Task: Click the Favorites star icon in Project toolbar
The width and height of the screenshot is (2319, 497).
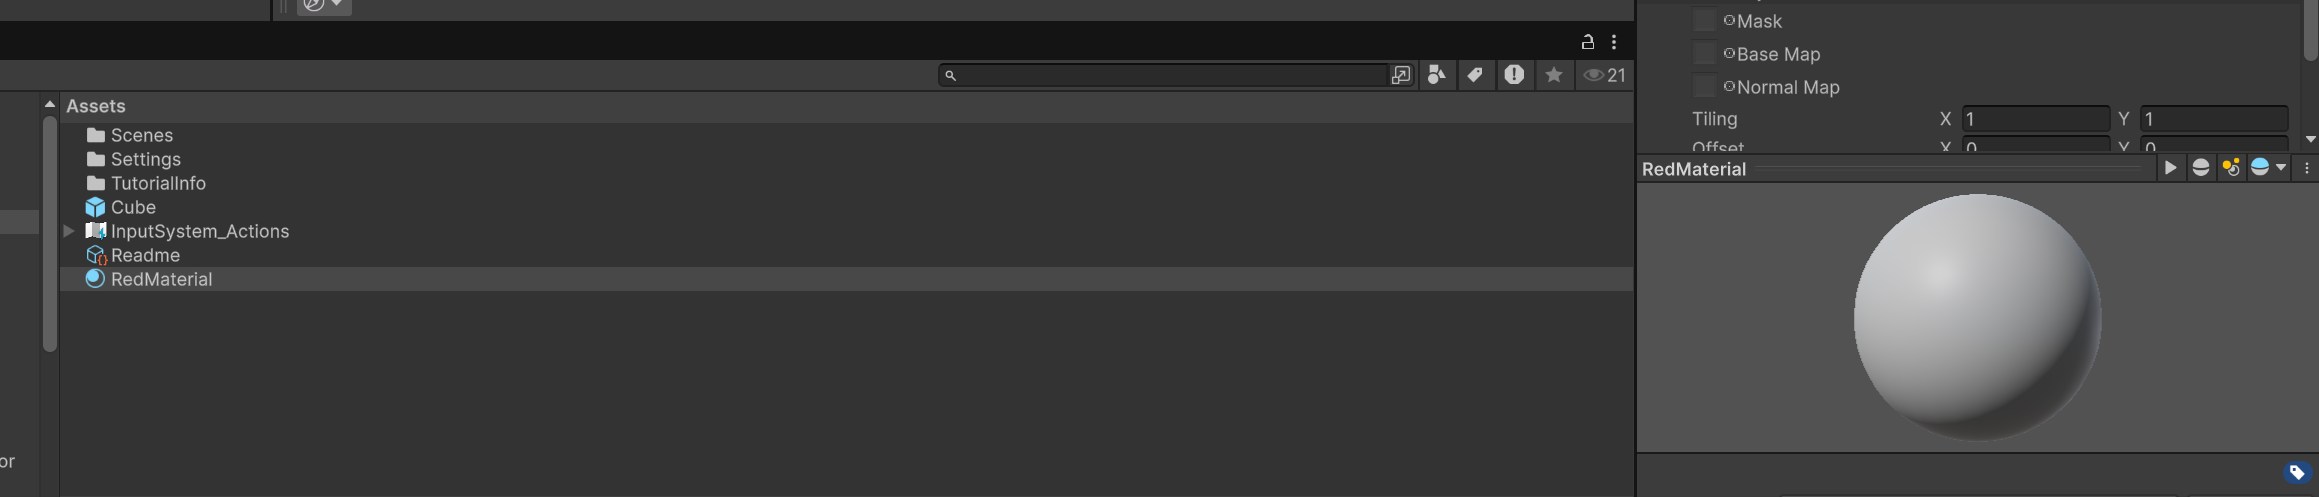Action: click(x=1553, y=75)
